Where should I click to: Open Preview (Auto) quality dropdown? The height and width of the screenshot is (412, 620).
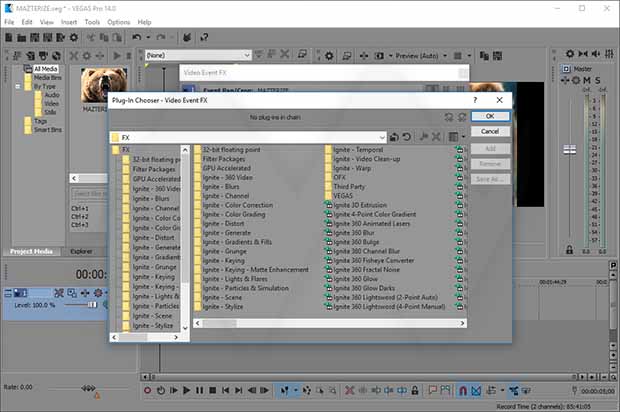[x=445, y=56]
